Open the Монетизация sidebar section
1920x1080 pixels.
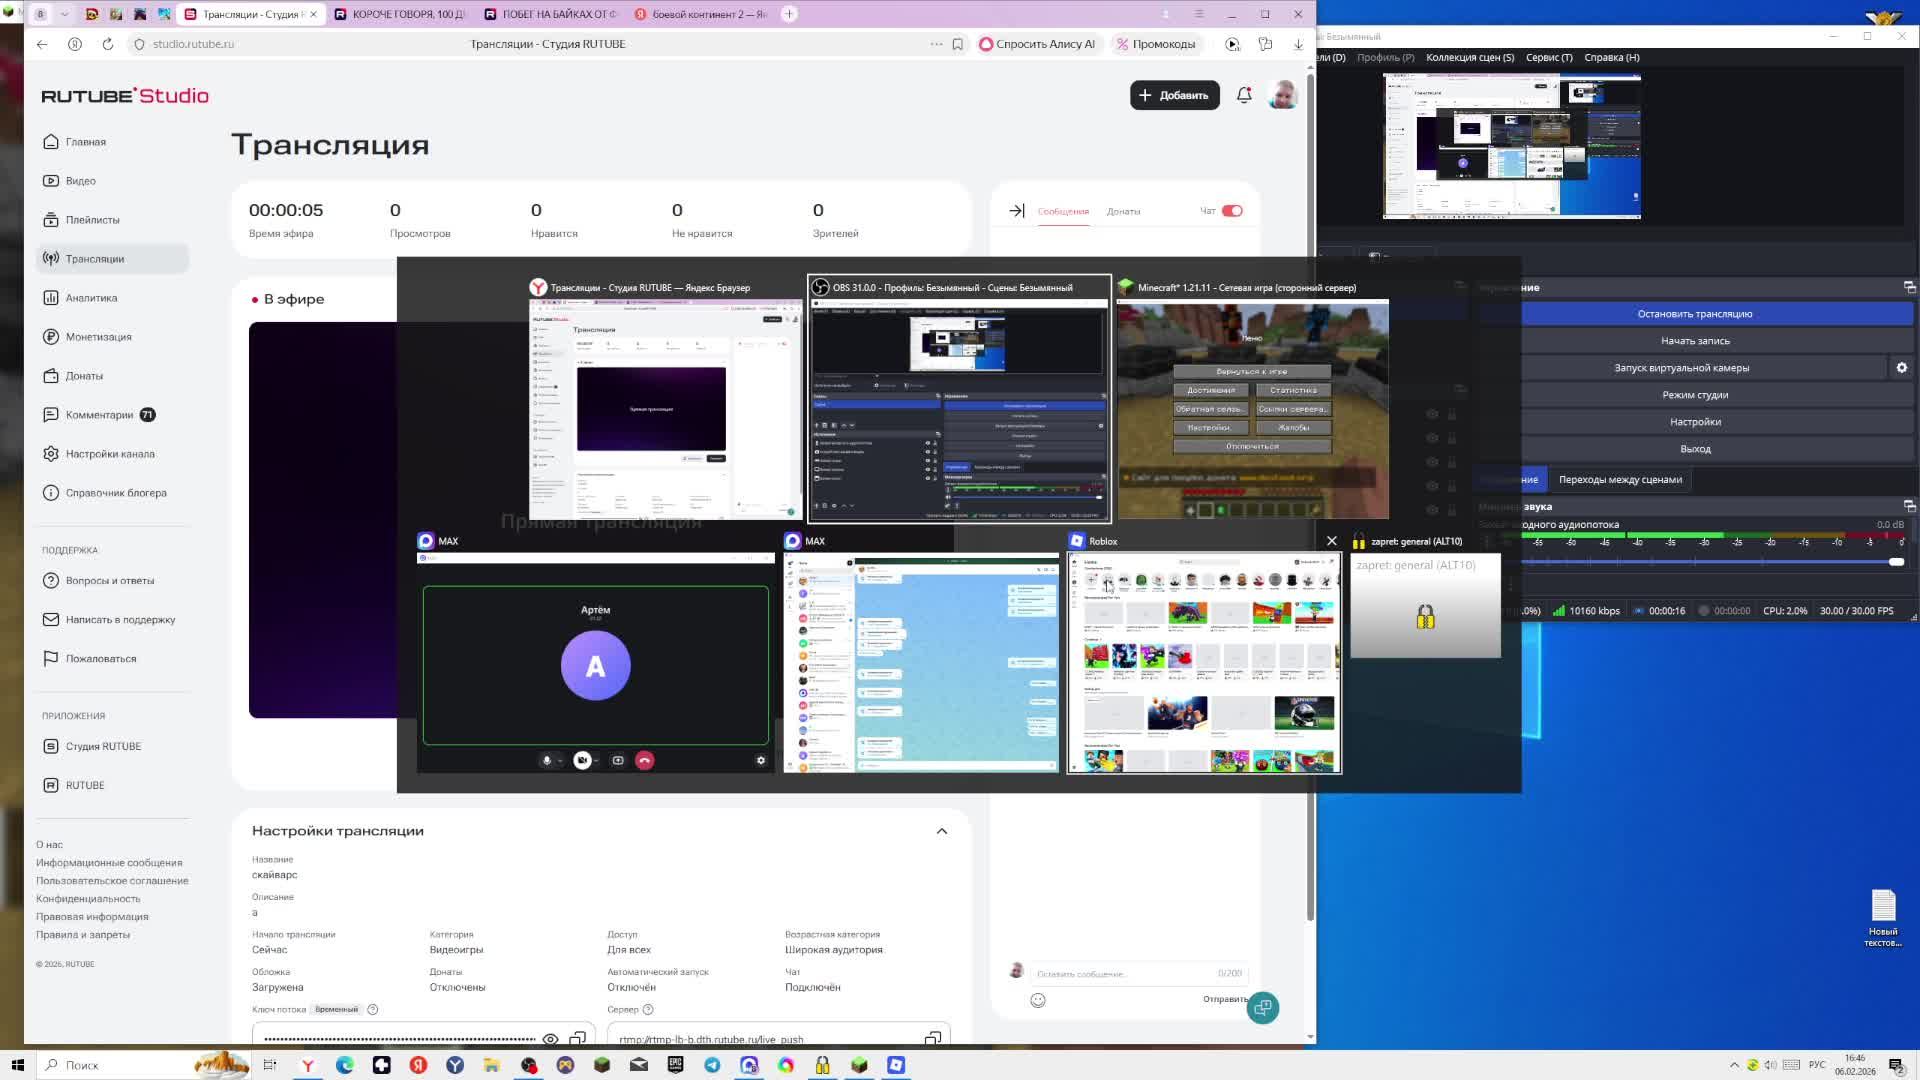(98, 337)
